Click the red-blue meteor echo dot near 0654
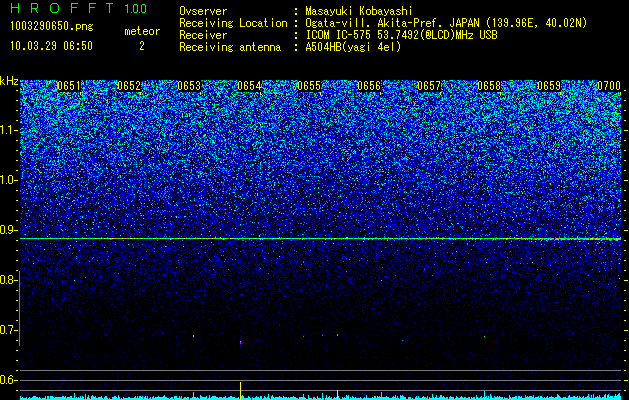This screenshot has width=629, height=400. coord(240,343)
